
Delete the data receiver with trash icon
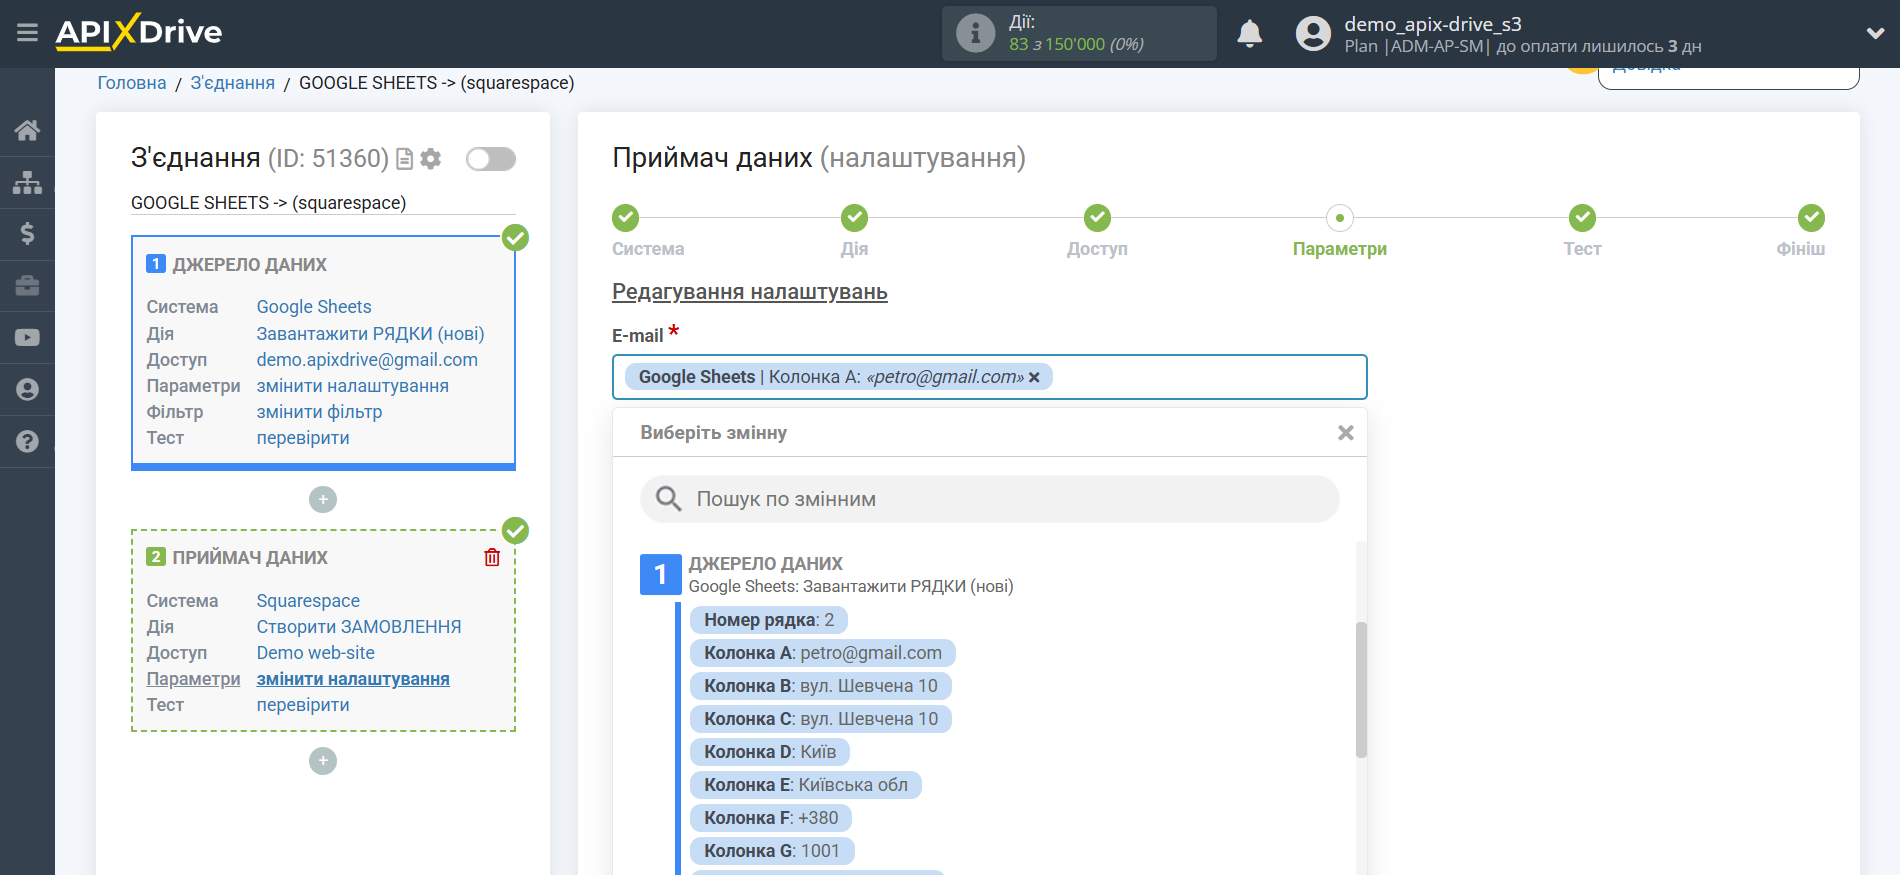[492, 558]
